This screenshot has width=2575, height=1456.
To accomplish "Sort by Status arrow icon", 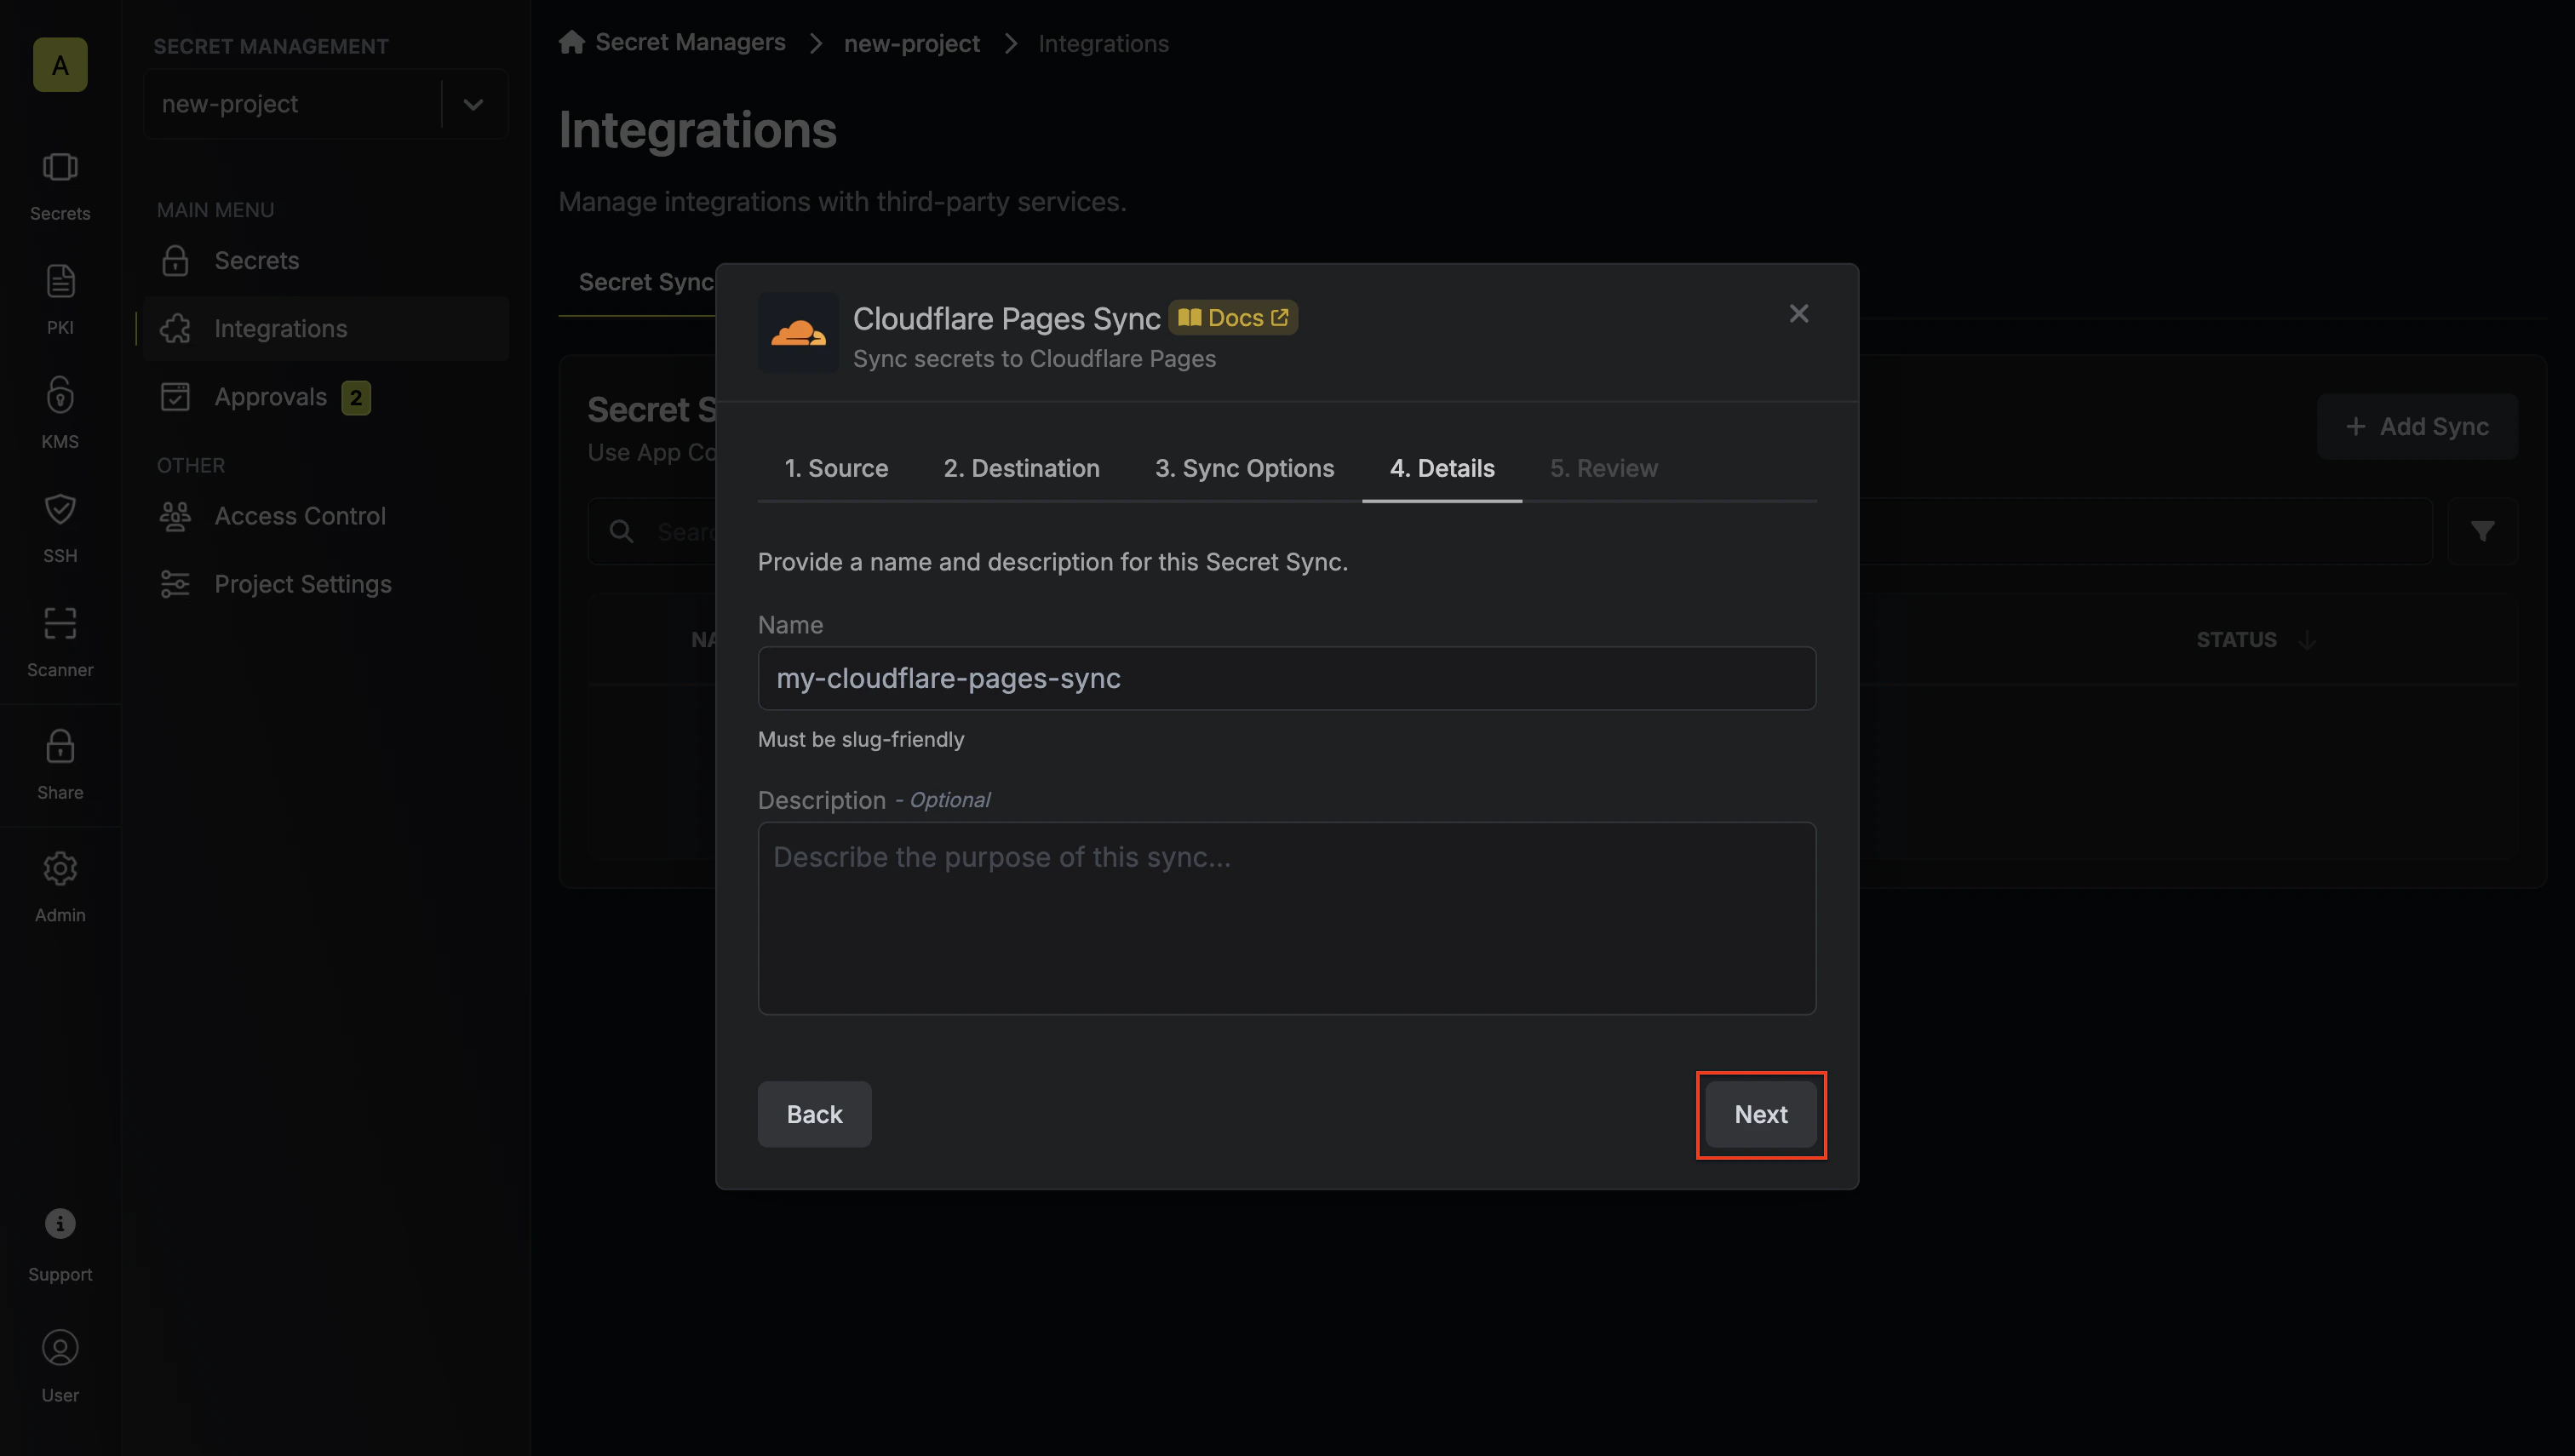I will point(2307,640).
